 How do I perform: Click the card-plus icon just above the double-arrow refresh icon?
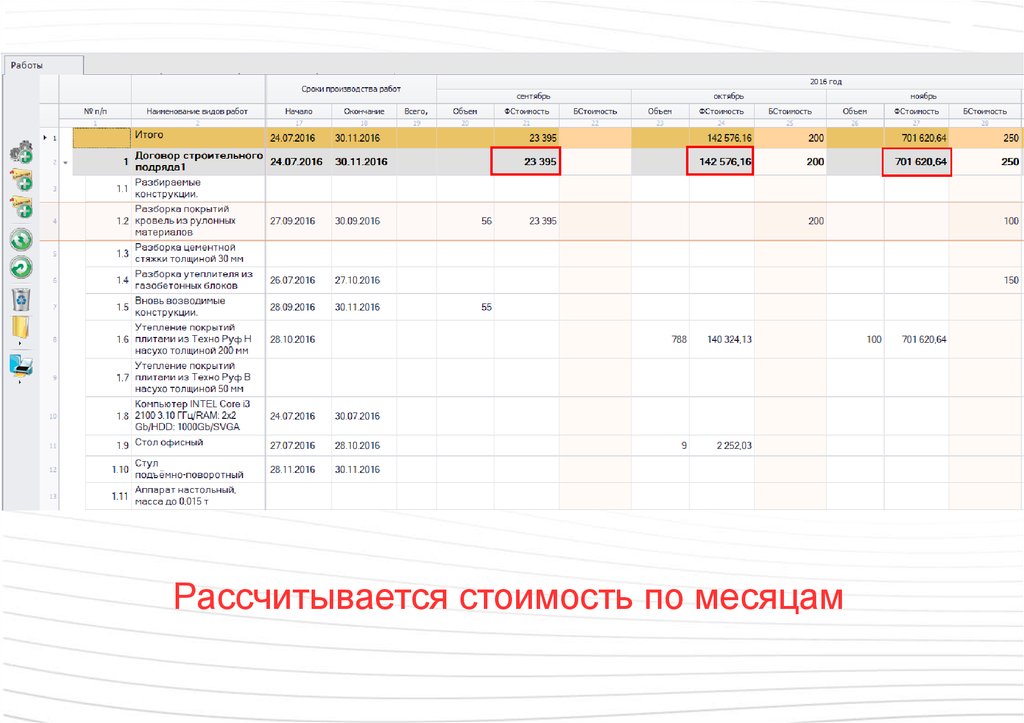(x=21, y=206)
